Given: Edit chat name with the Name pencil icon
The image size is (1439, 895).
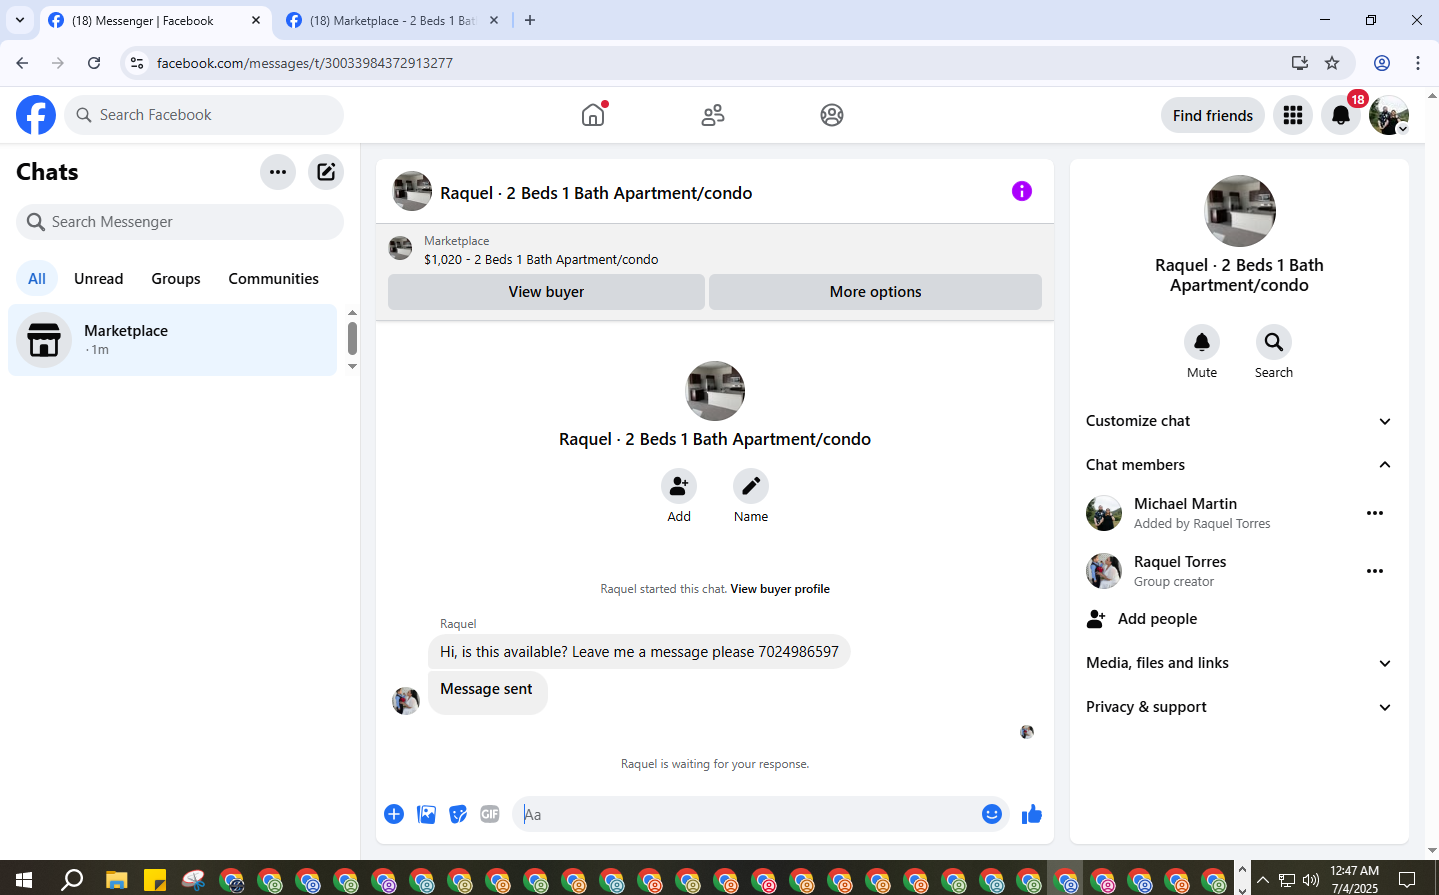Looking at the screenshot, I should click(751, 486).
